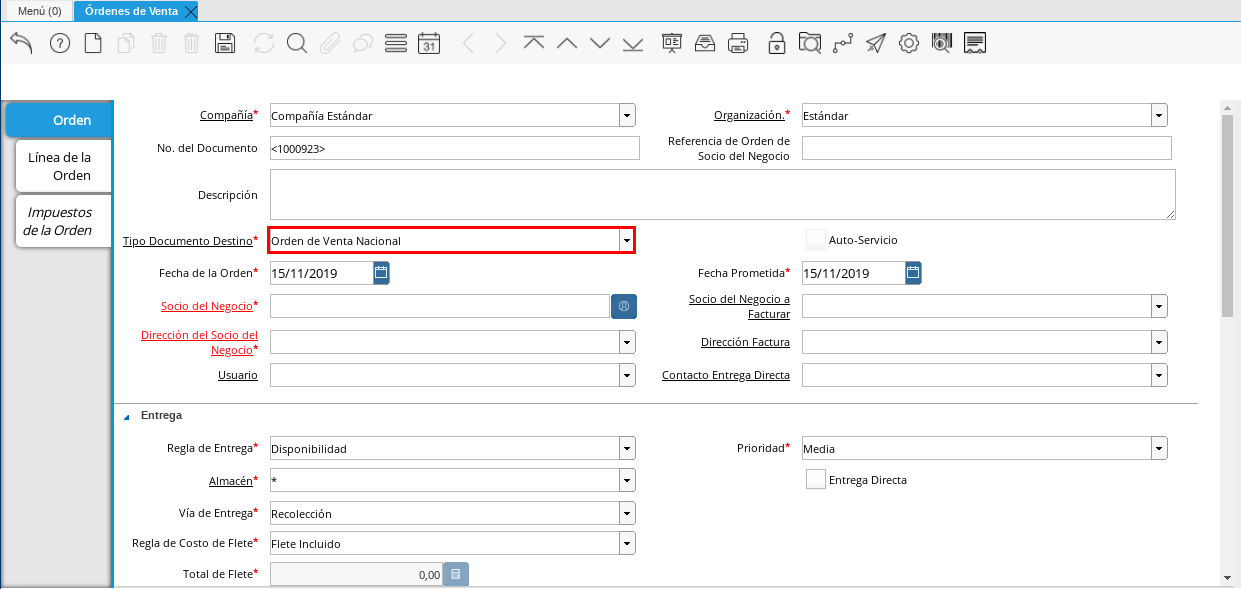Open the Fecha de la Orden calendar picker
The image size is (1241, 589).
[381, 273]
